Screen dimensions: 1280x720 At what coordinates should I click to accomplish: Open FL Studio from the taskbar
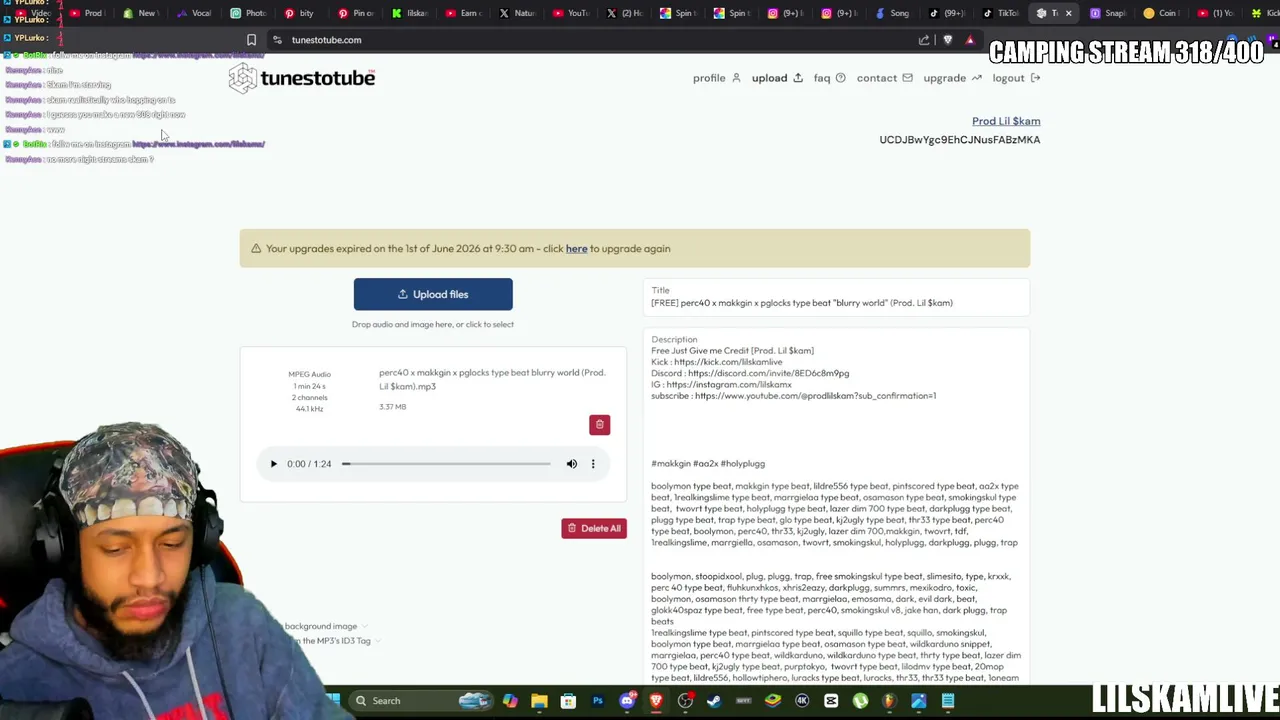(x=889, y=701)
